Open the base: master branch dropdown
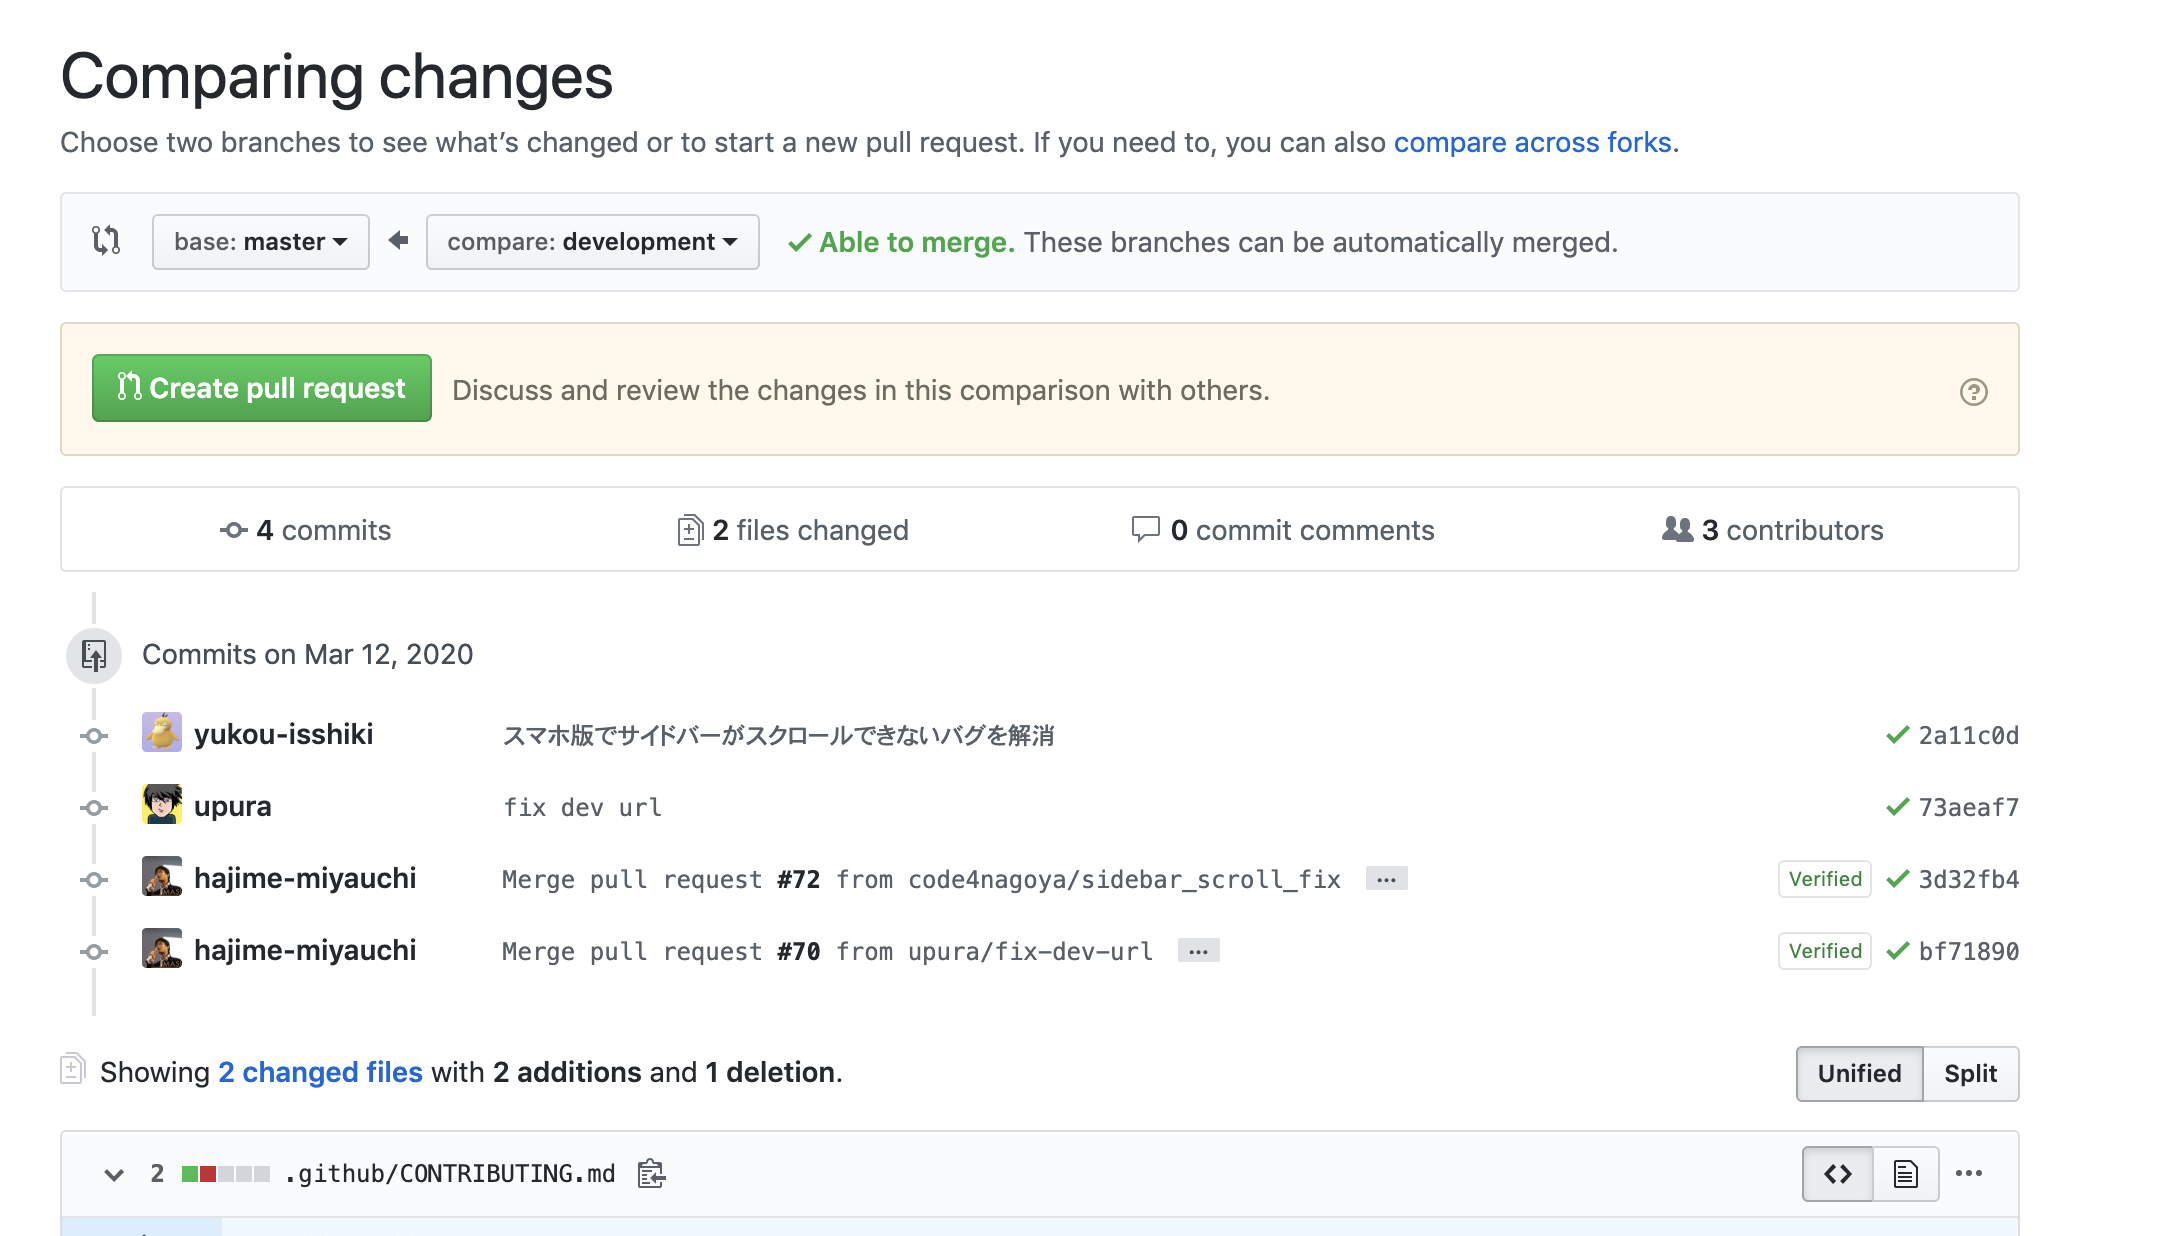The height and width of the screenshot is (1236, 2164). coord(260,241)
